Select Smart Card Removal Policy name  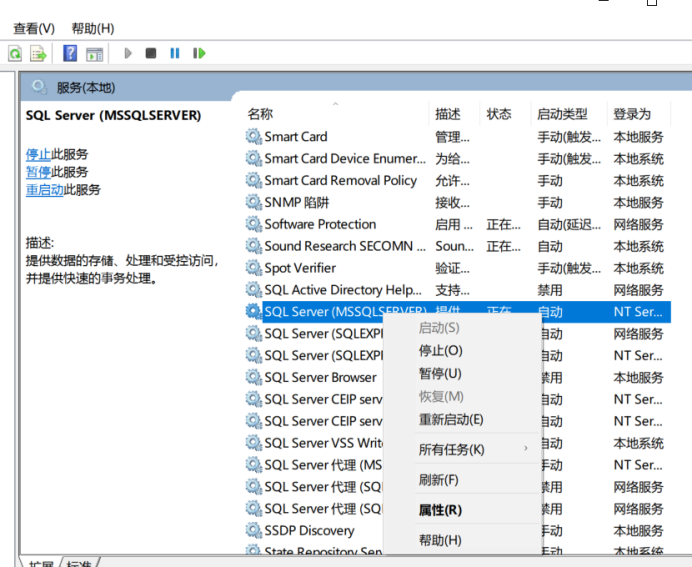[x=341, y=180]
